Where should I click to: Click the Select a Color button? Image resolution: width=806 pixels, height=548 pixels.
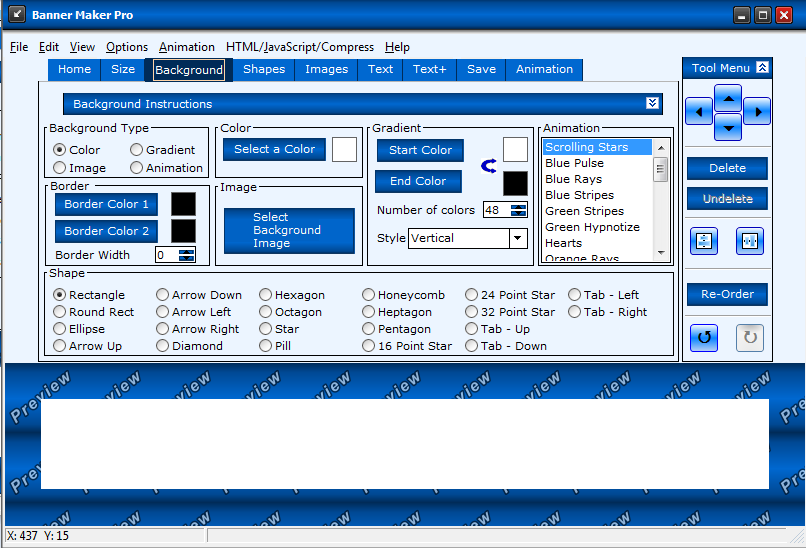[x=274, y=149]
